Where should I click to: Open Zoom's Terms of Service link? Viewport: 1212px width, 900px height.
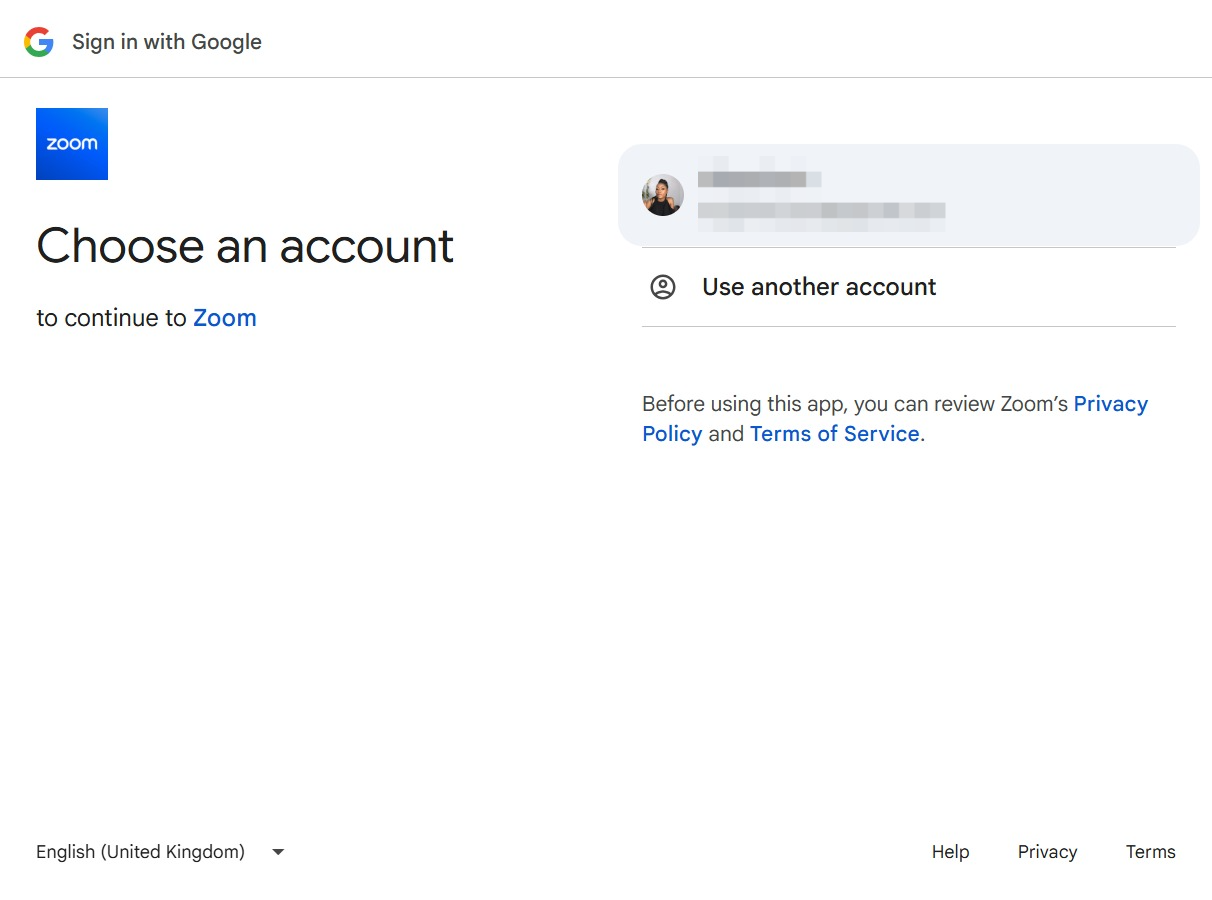(835, 434)
